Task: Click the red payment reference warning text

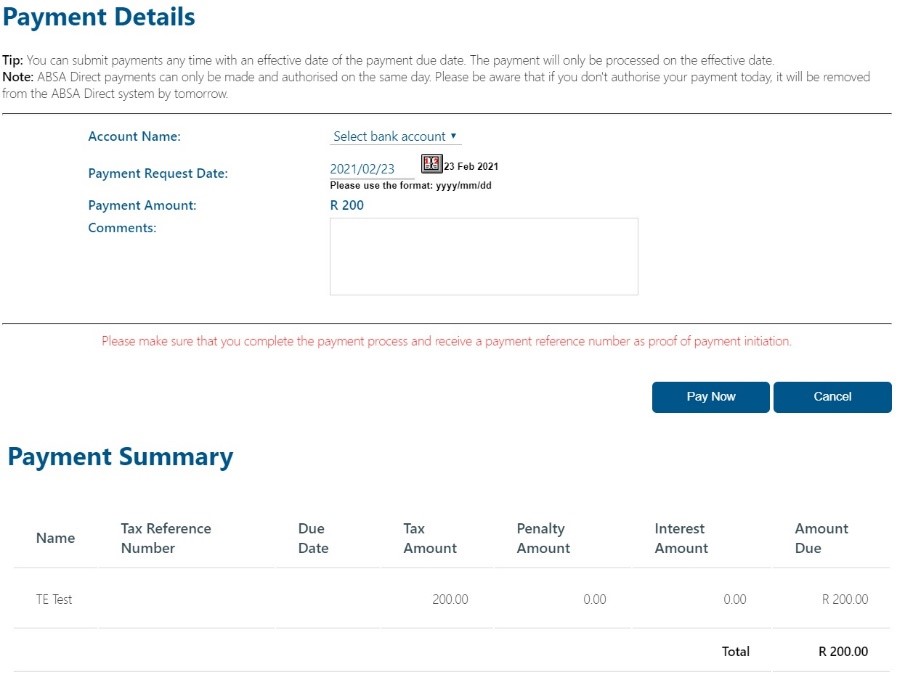Action: (x=446, y=342)
